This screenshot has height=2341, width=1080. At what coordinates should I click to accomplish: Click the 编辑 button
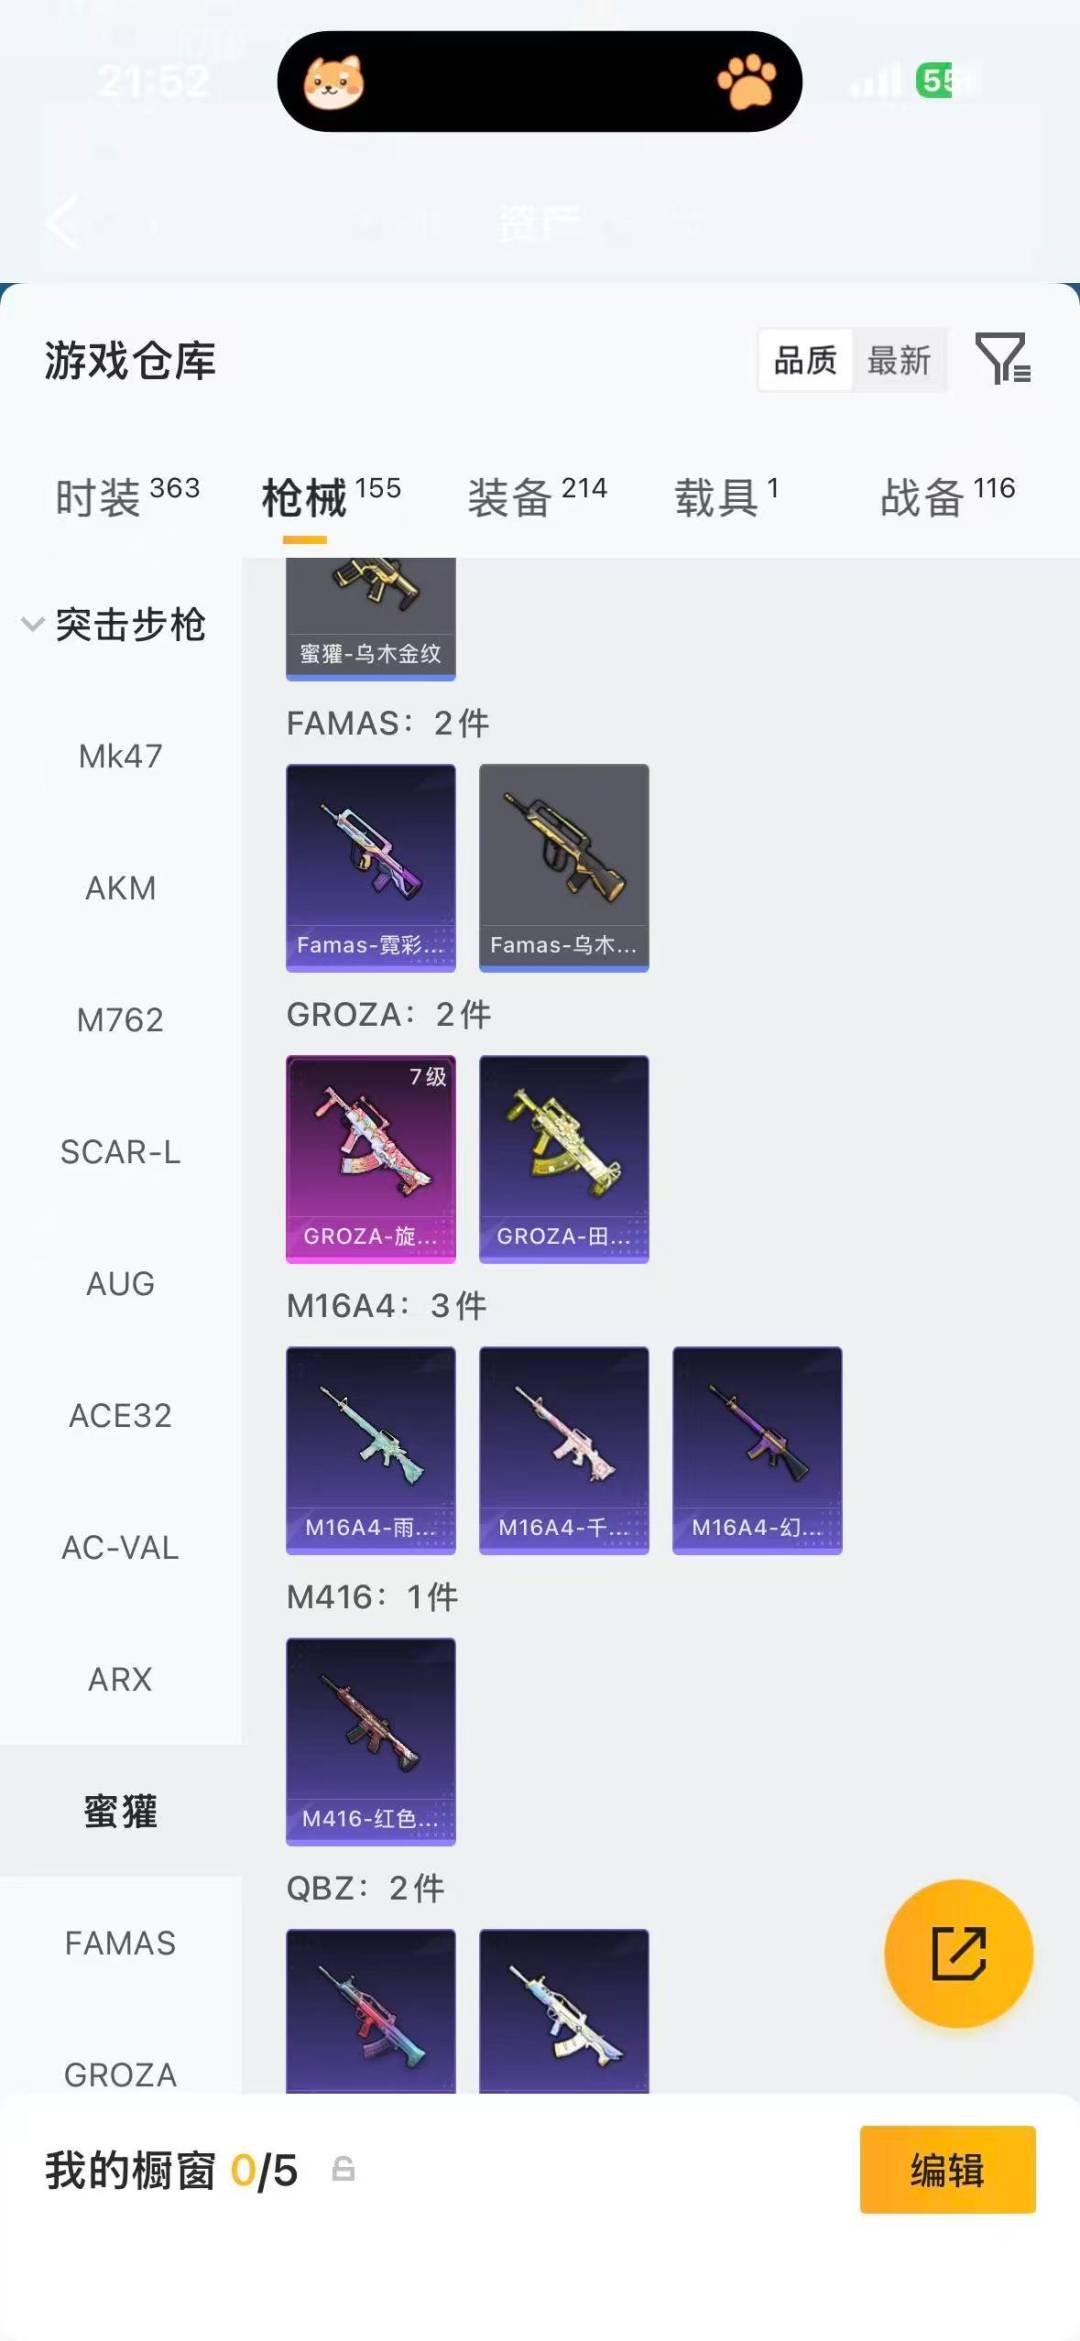[x=947, y=2169]
